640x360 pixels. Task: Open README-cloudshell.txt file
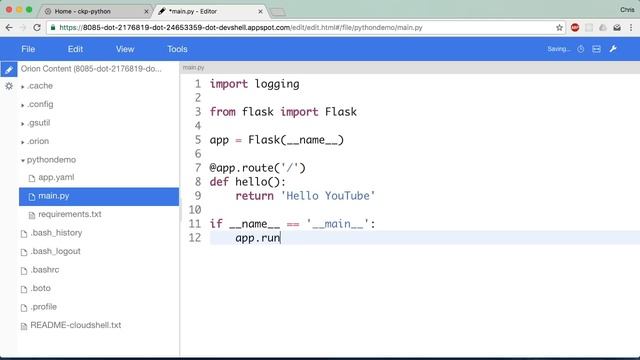pos(76,325)
